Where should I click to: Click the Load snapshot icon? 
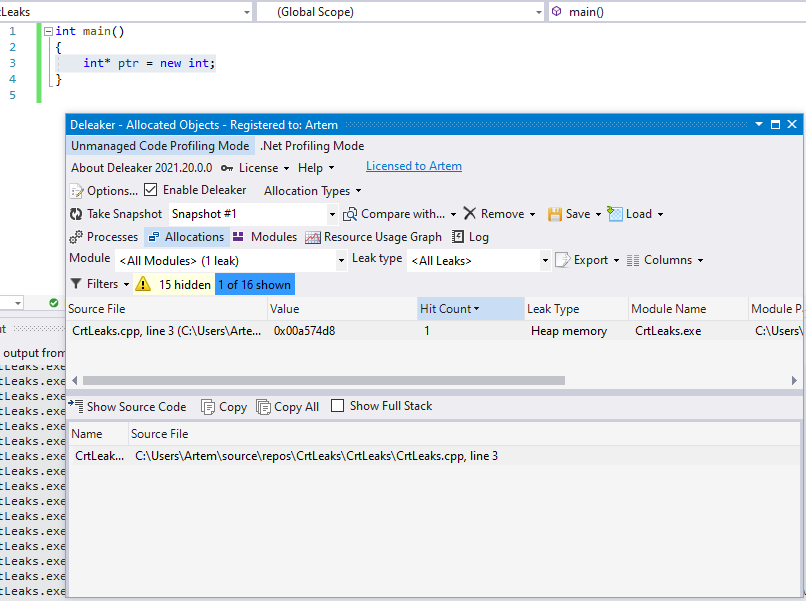click(616, 214)
